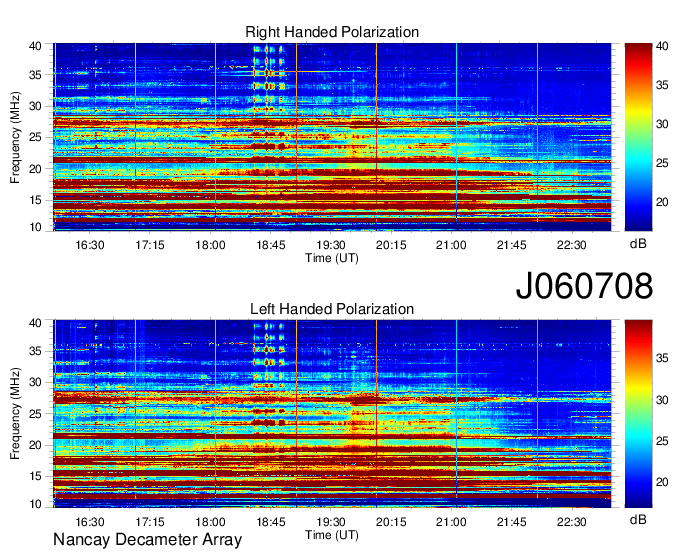Click the 40 dB label on top colorbar
The height and width of the screenshot is (552, 680).
[662, 46]
